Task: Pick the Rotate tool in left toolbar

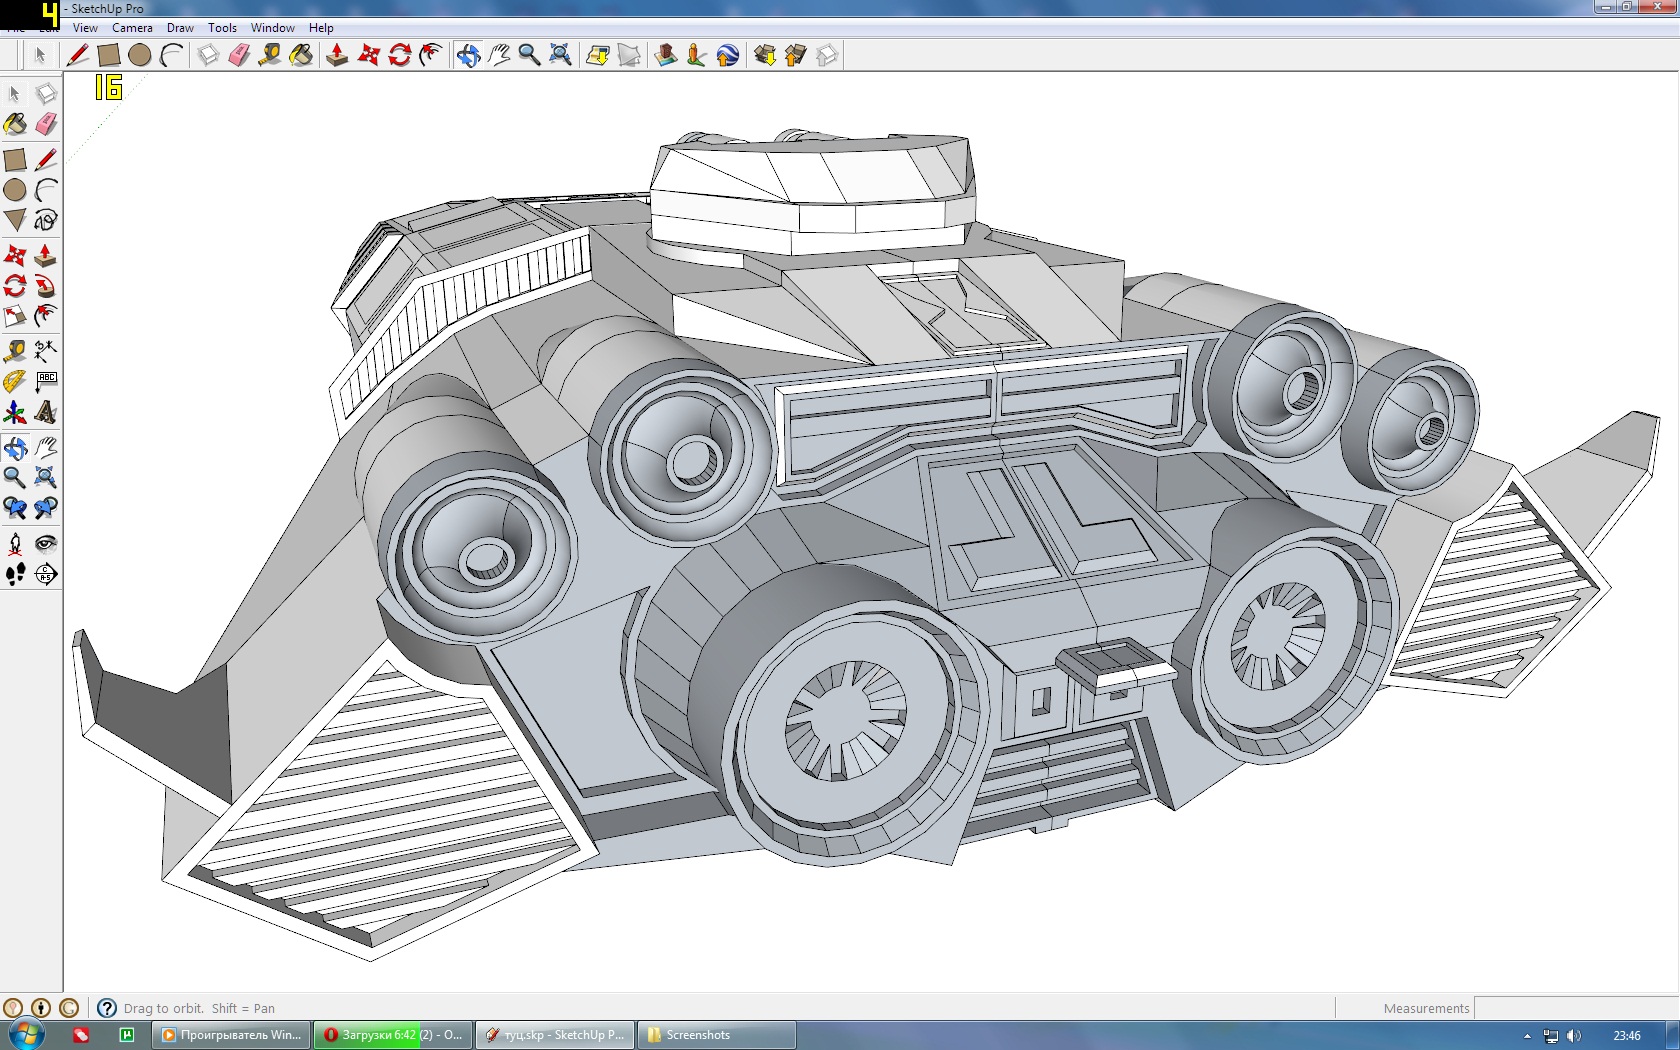Action: coord(15,286)
